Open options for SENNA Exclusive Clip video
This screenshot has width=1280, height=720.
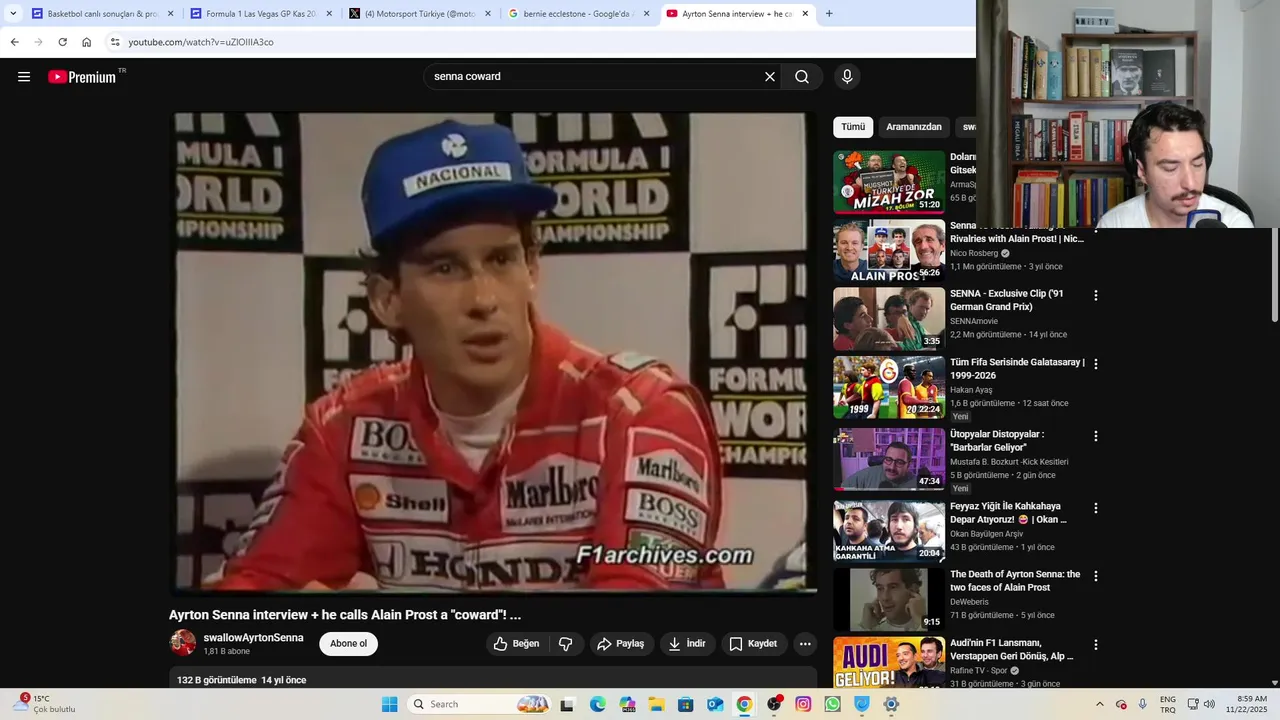[x=1096, y=295]
